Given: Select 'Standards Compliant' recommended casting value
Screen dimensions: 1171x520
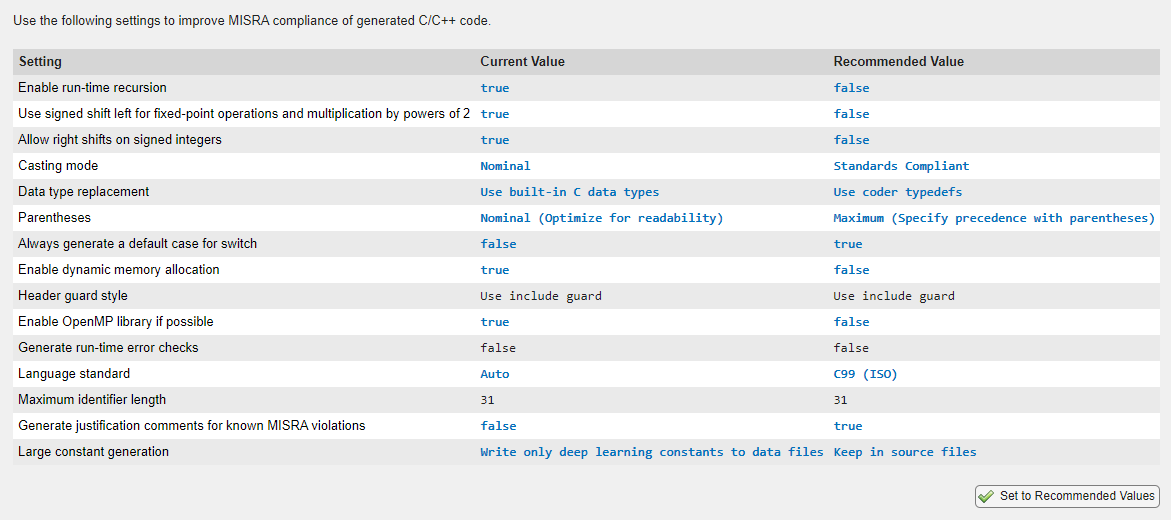Looking at the screenshot, I should pyautogui.click(x=901, y=166).
